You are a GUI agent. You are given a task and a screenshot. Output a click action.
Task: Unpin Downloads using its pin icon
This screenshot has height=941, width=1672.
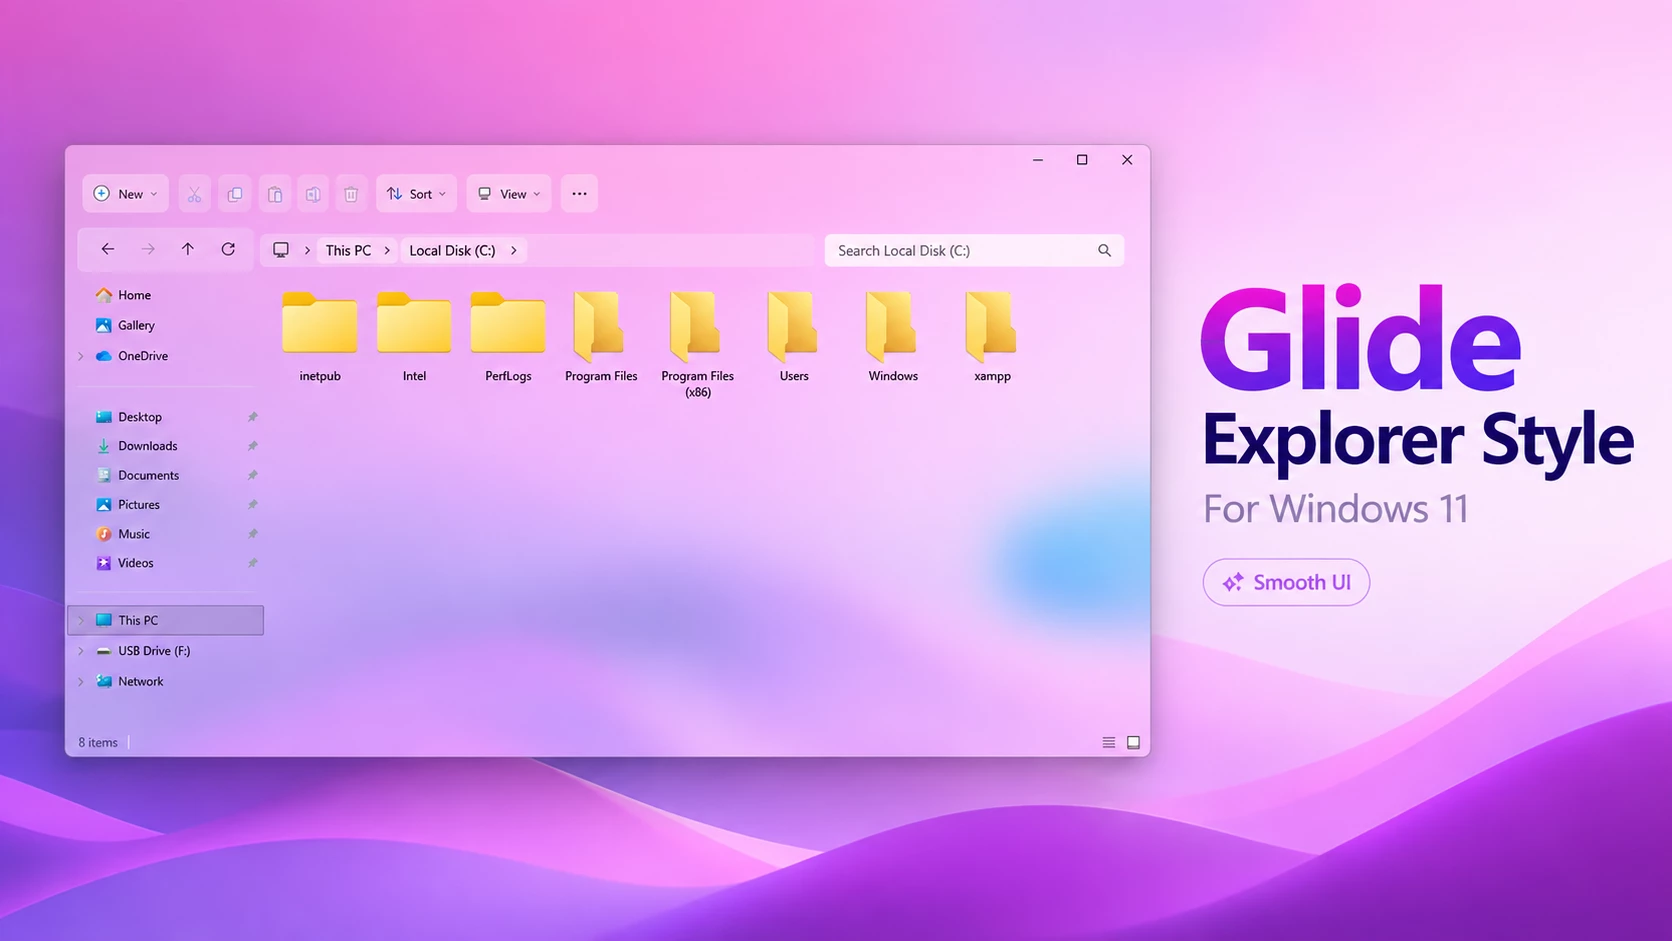253,446
